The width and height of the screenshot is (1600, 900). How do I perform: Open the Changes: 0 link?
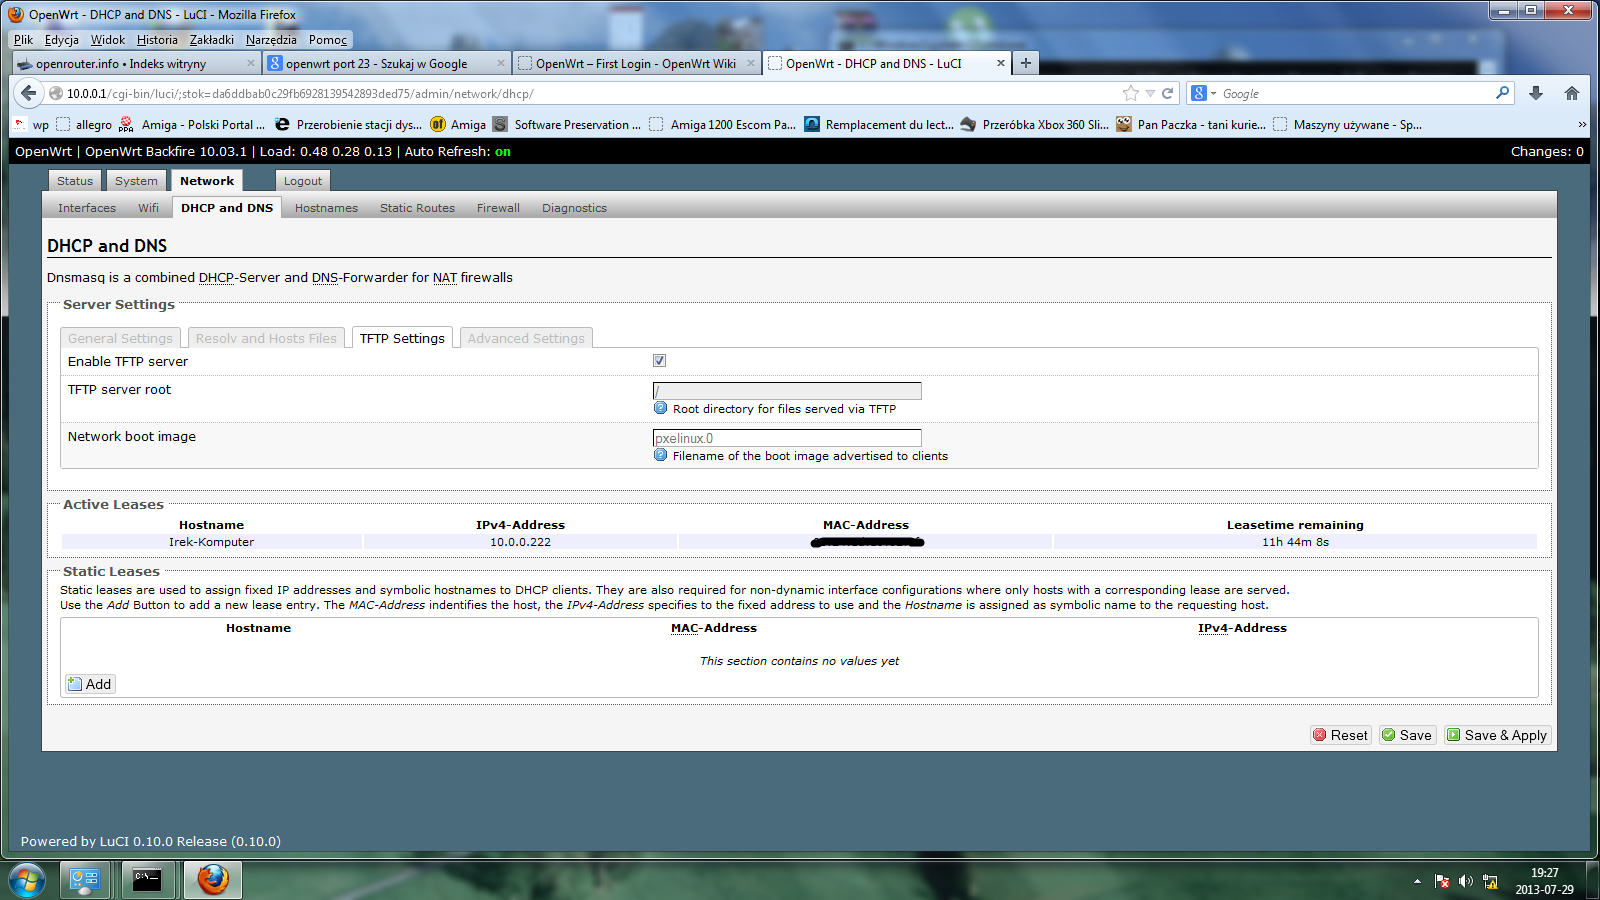[1547, 152]
